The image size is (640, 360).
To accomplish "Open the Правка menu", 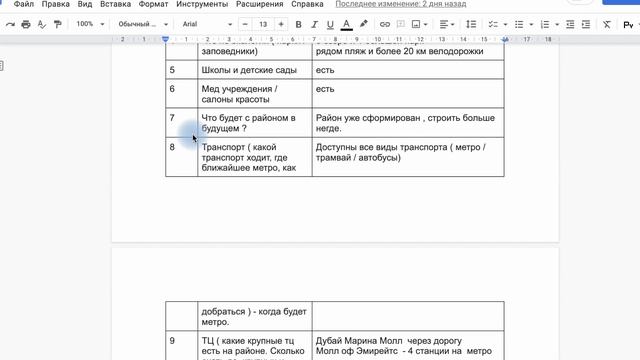I will (x=56, y=4).
